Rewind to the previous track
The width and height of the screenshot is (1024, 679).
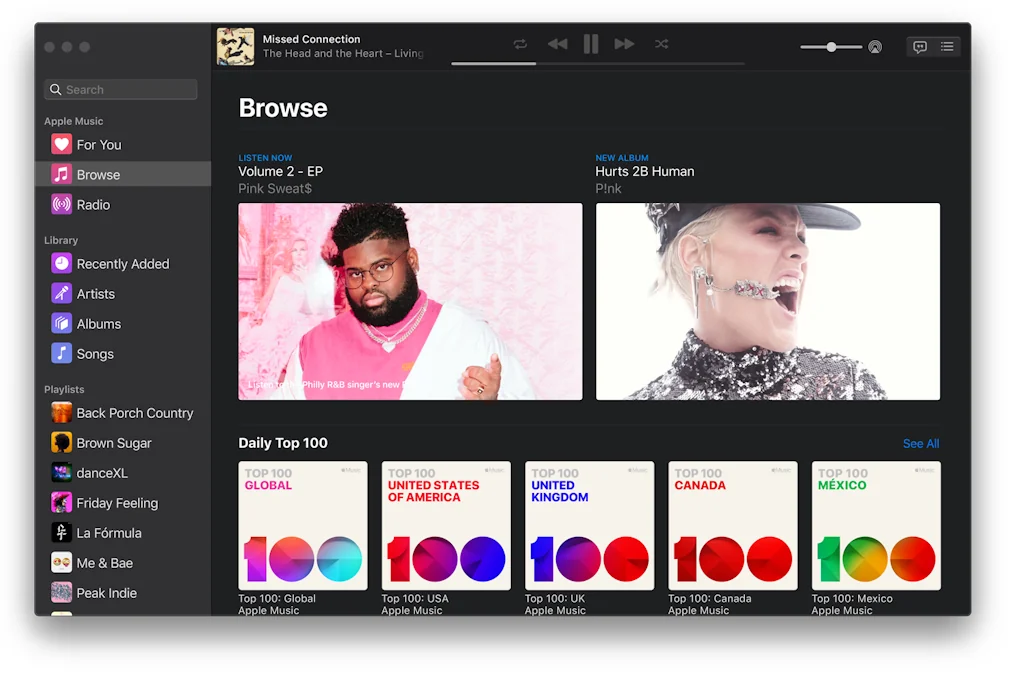pos(557,44)
